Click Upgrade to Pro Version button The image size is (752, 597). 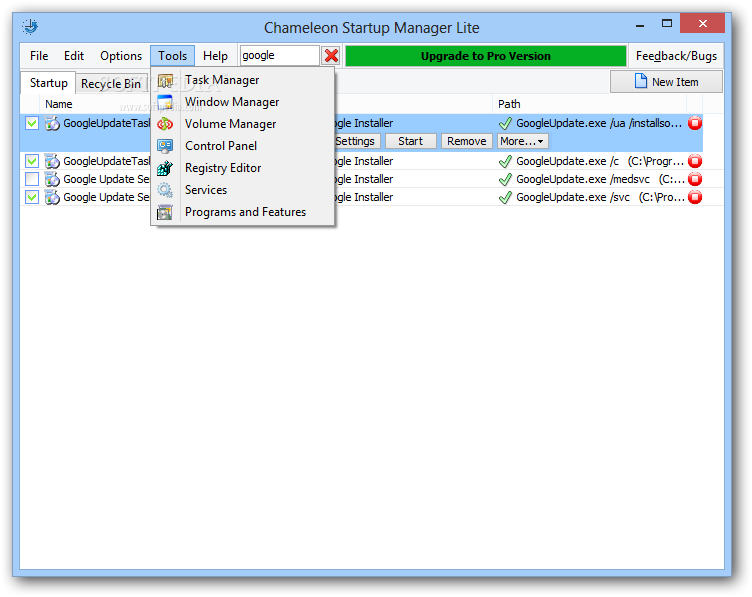tap(486, 56)
